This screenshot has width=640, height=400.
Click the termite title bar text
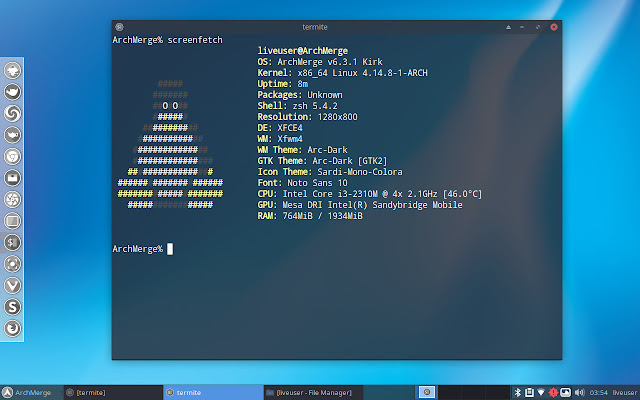[x=315, y=27]
